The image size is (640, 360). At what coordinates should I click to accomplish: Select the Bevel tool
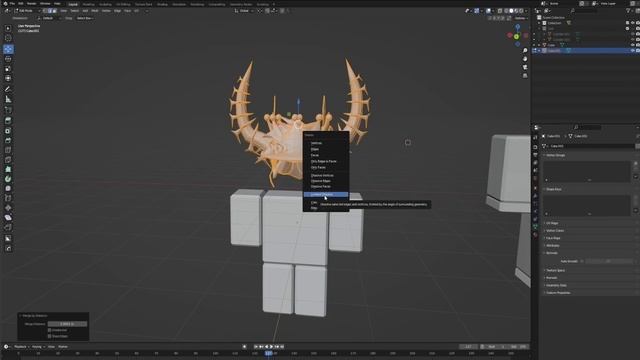(x=8, y=140)
